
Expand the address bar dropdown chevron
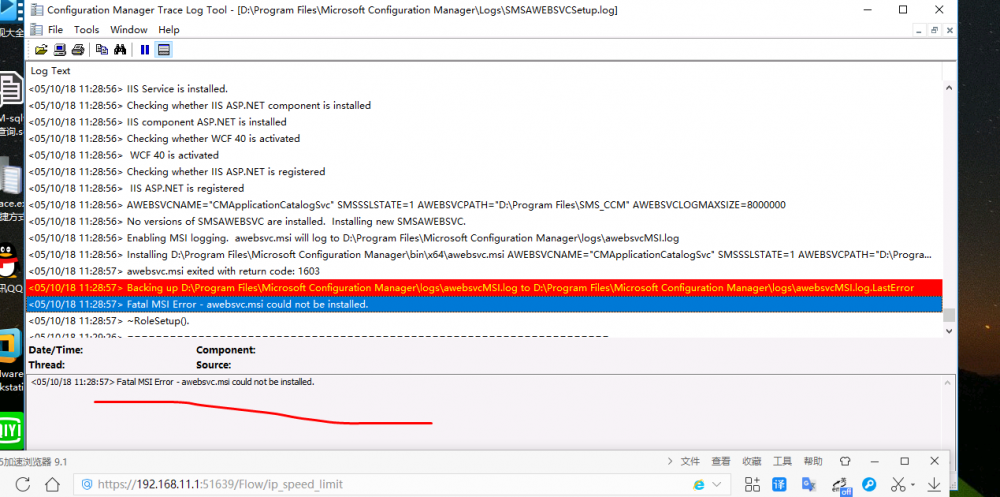716,484
